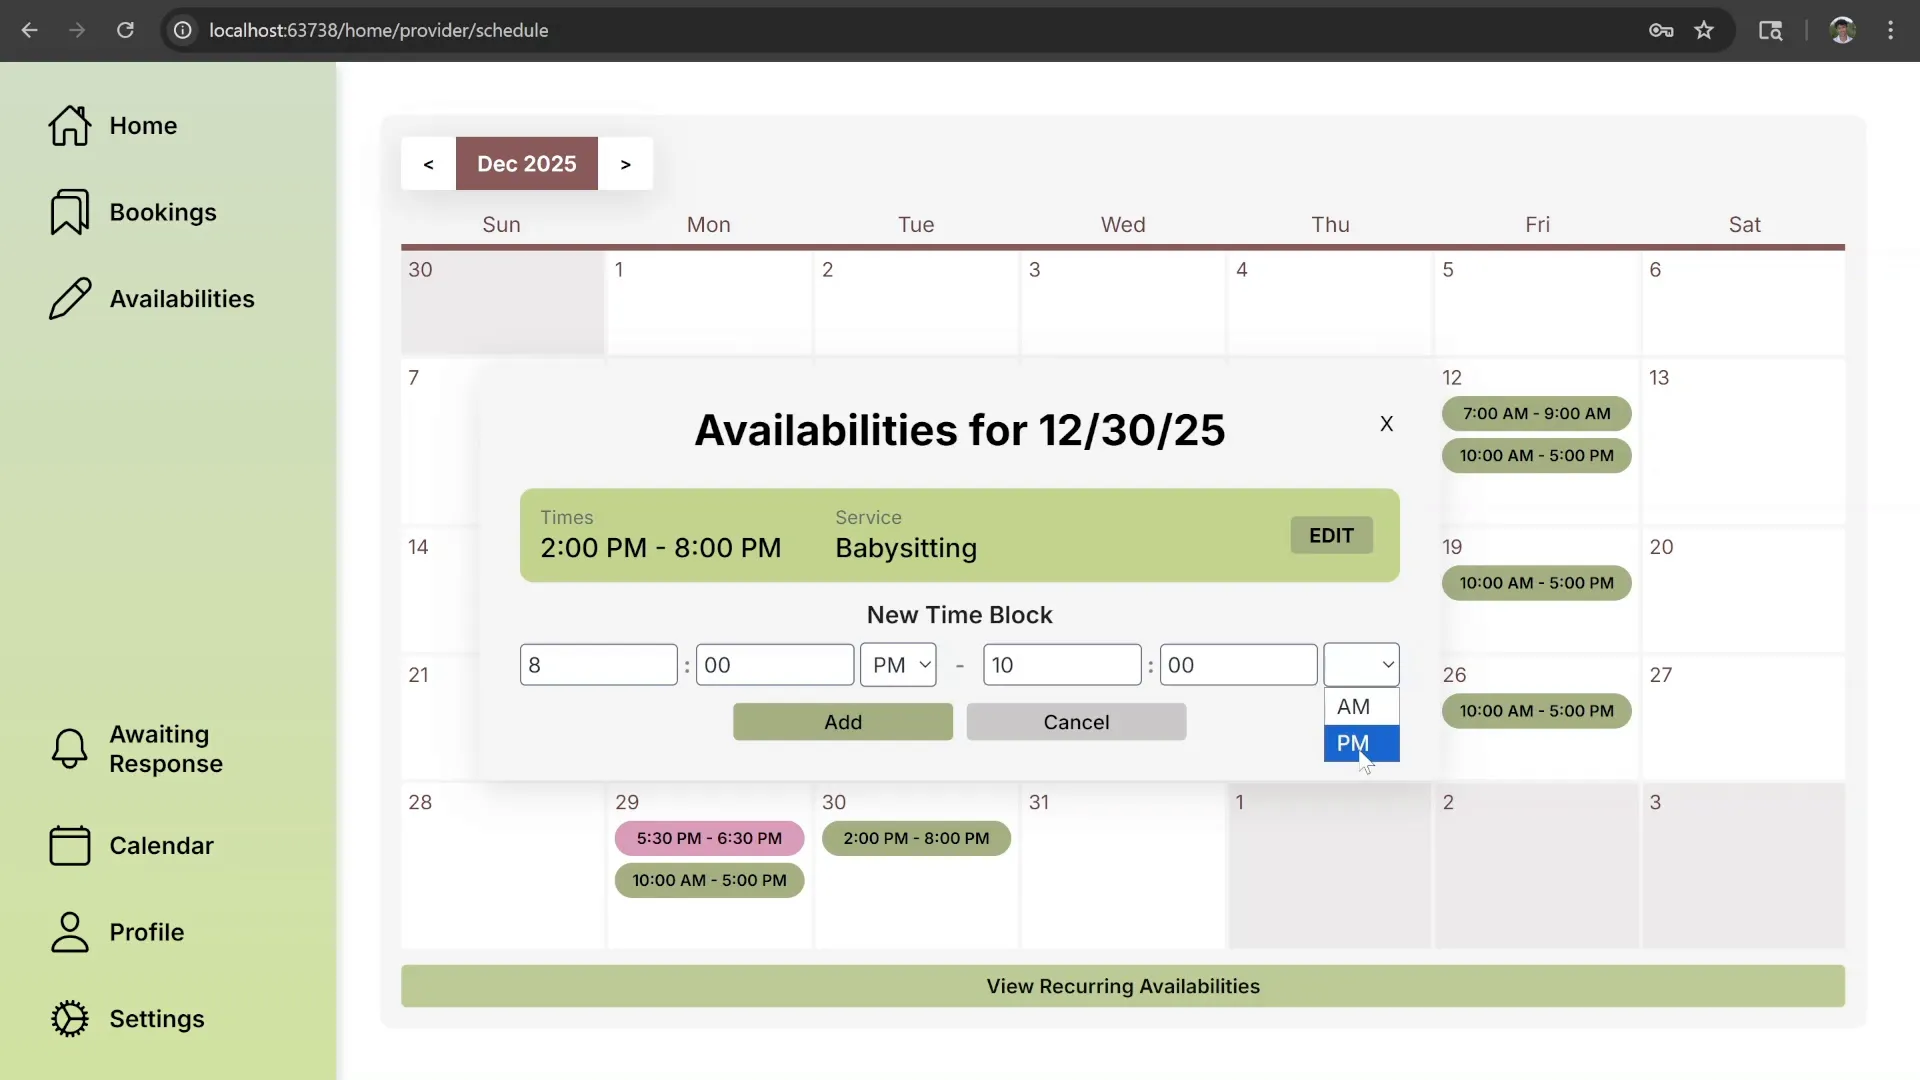Screen dimensions: 1920x1080
Task: Open the Home page from sidebar house icon
Action: click(x=70, y=126)
